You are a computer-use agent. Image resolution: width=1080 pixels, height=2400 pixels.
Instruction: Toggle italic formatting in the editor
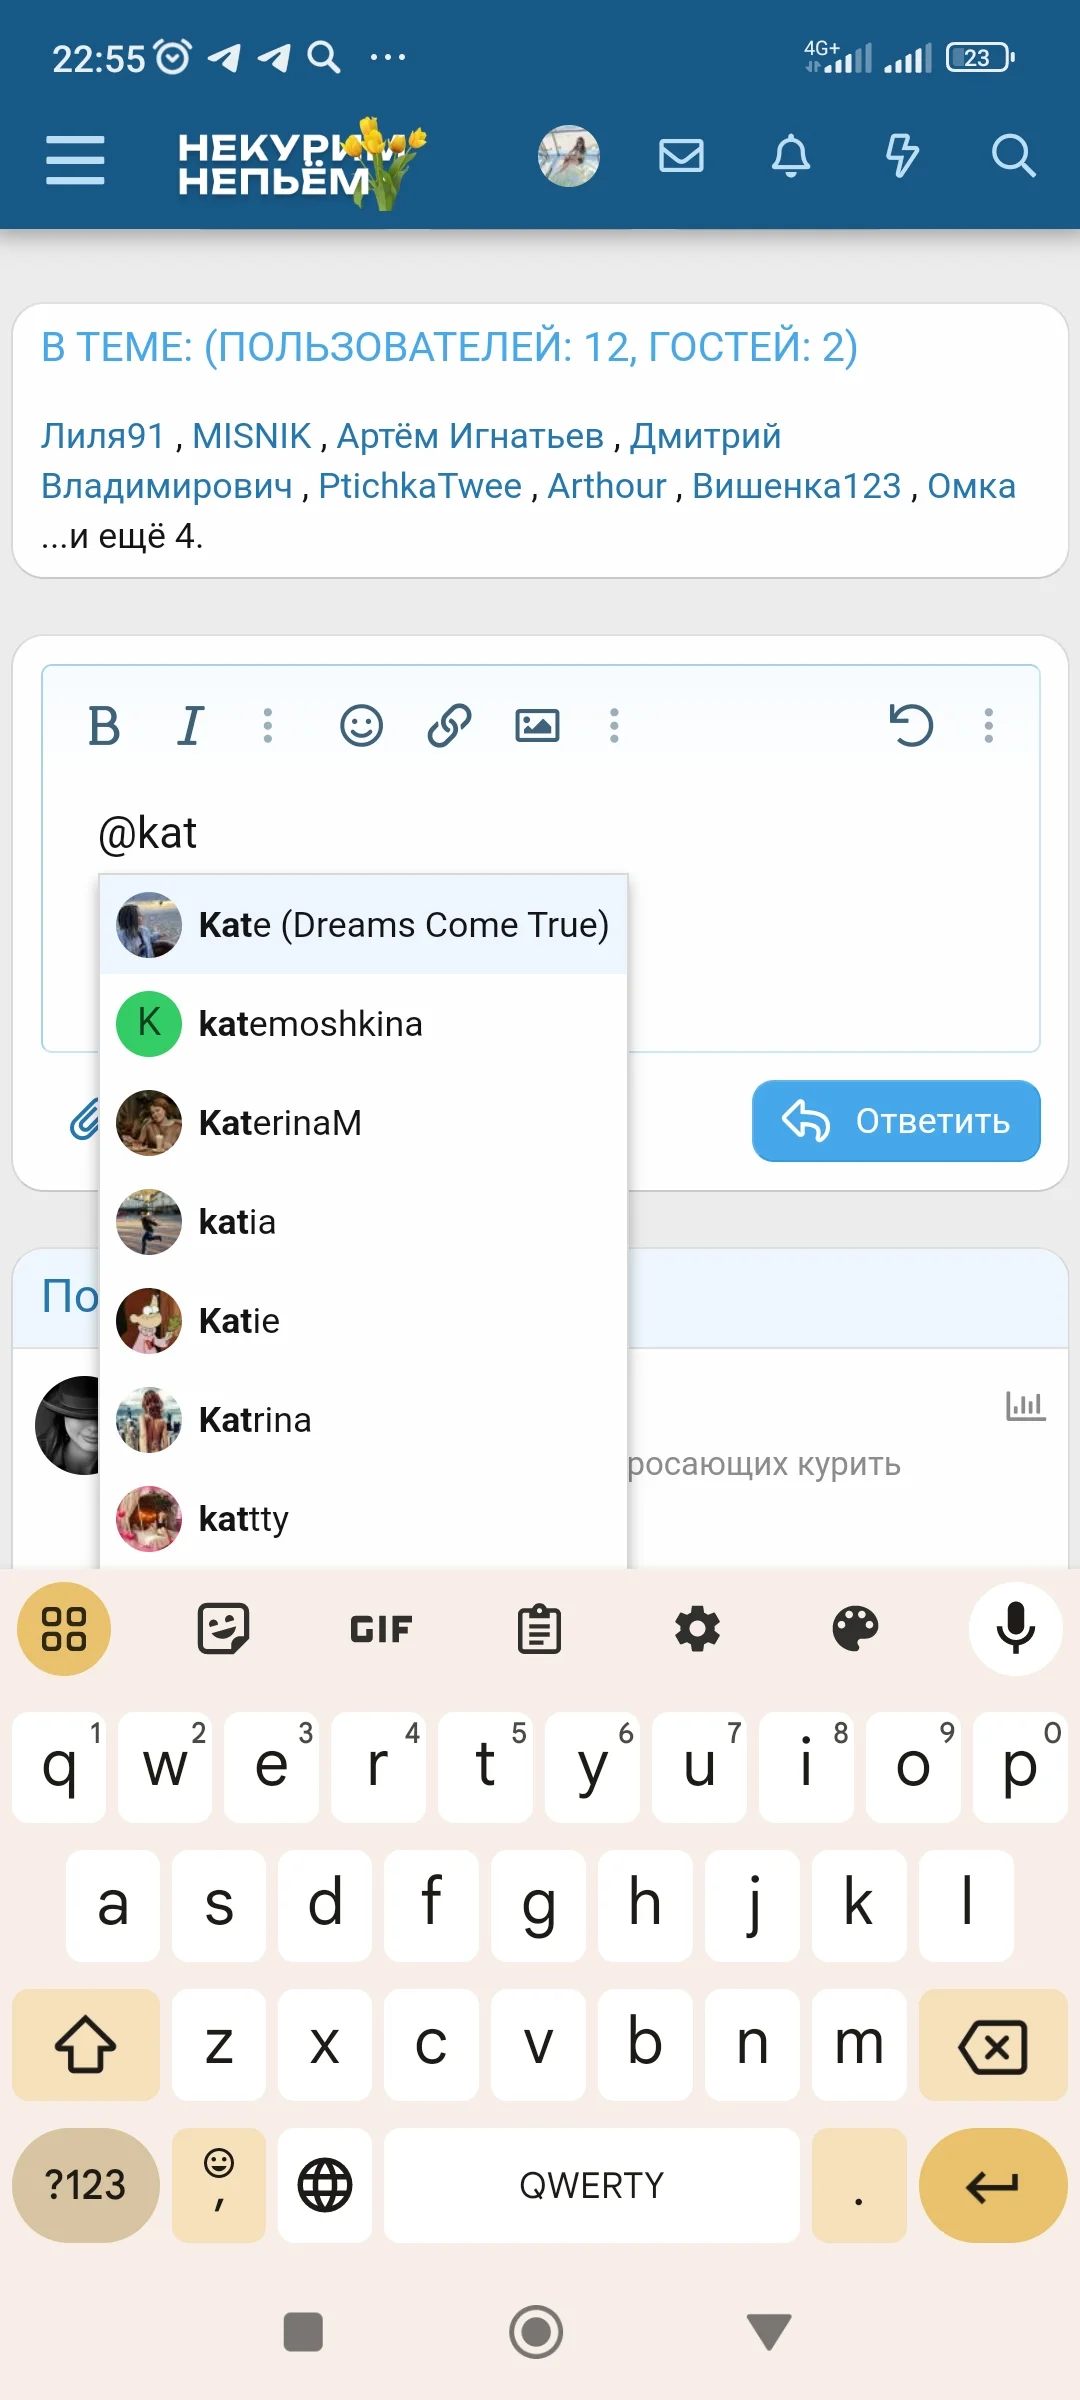tap(190, 725)
